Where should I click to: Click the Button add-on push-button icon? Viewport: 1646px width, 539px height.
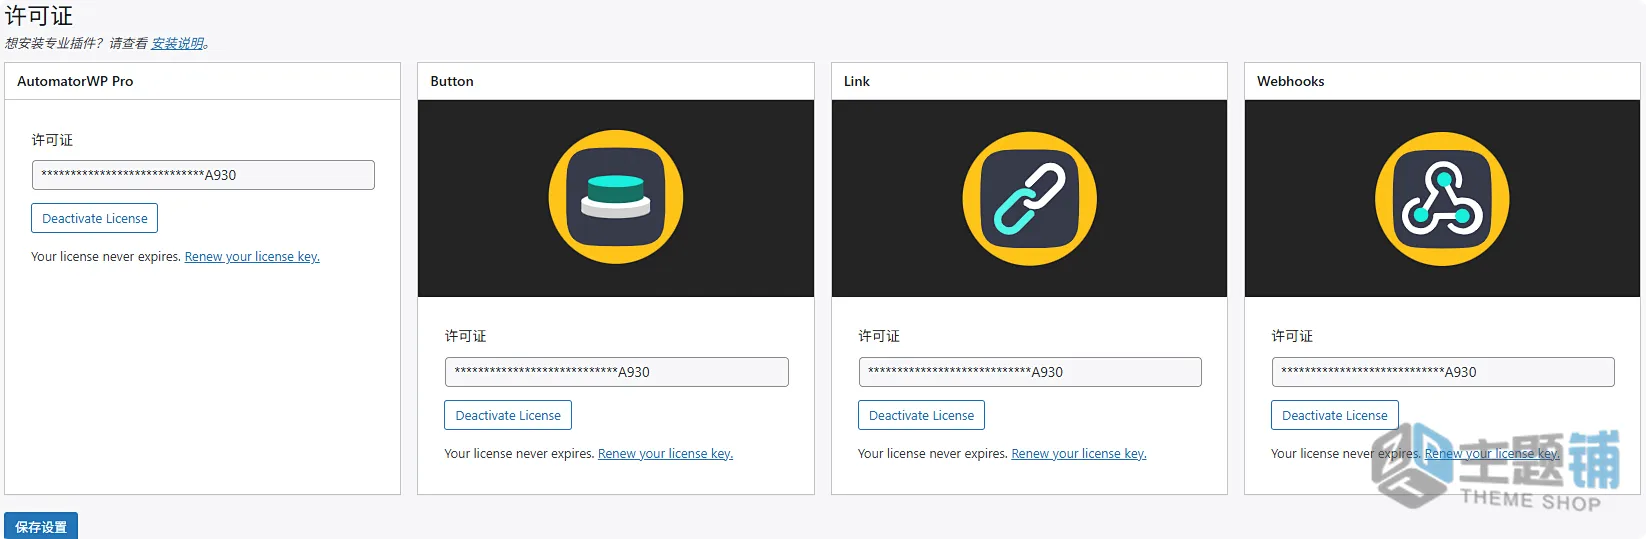[616, 197]
